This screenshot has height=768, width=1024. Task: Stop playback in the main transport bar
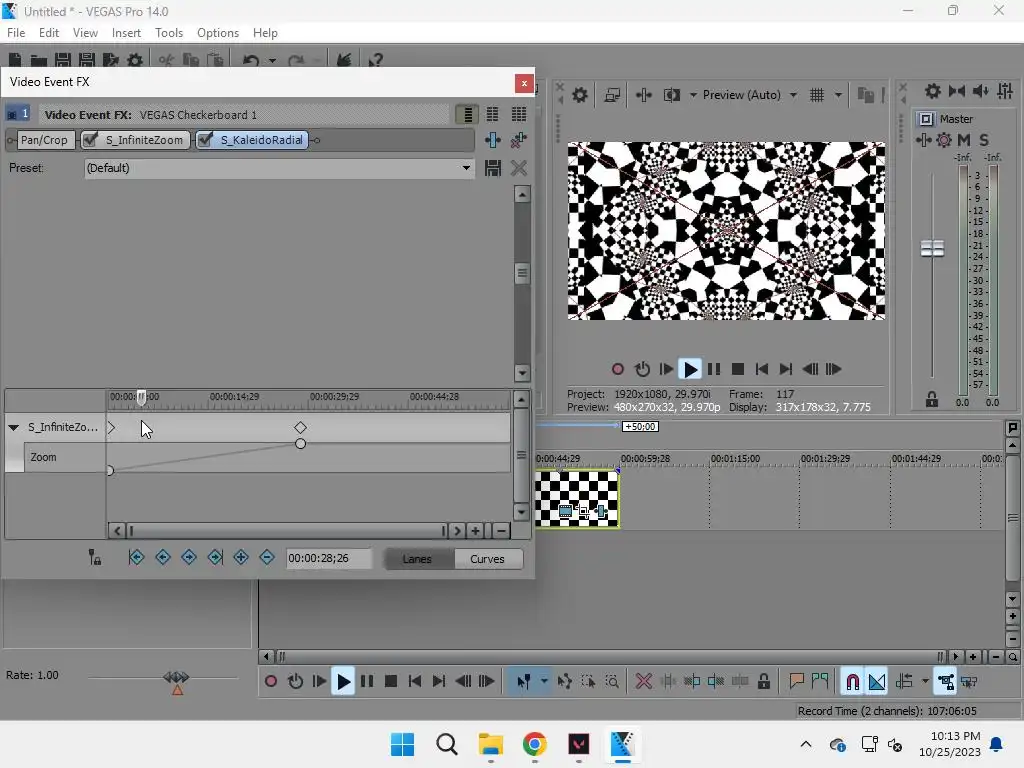[x=391, y=682]
